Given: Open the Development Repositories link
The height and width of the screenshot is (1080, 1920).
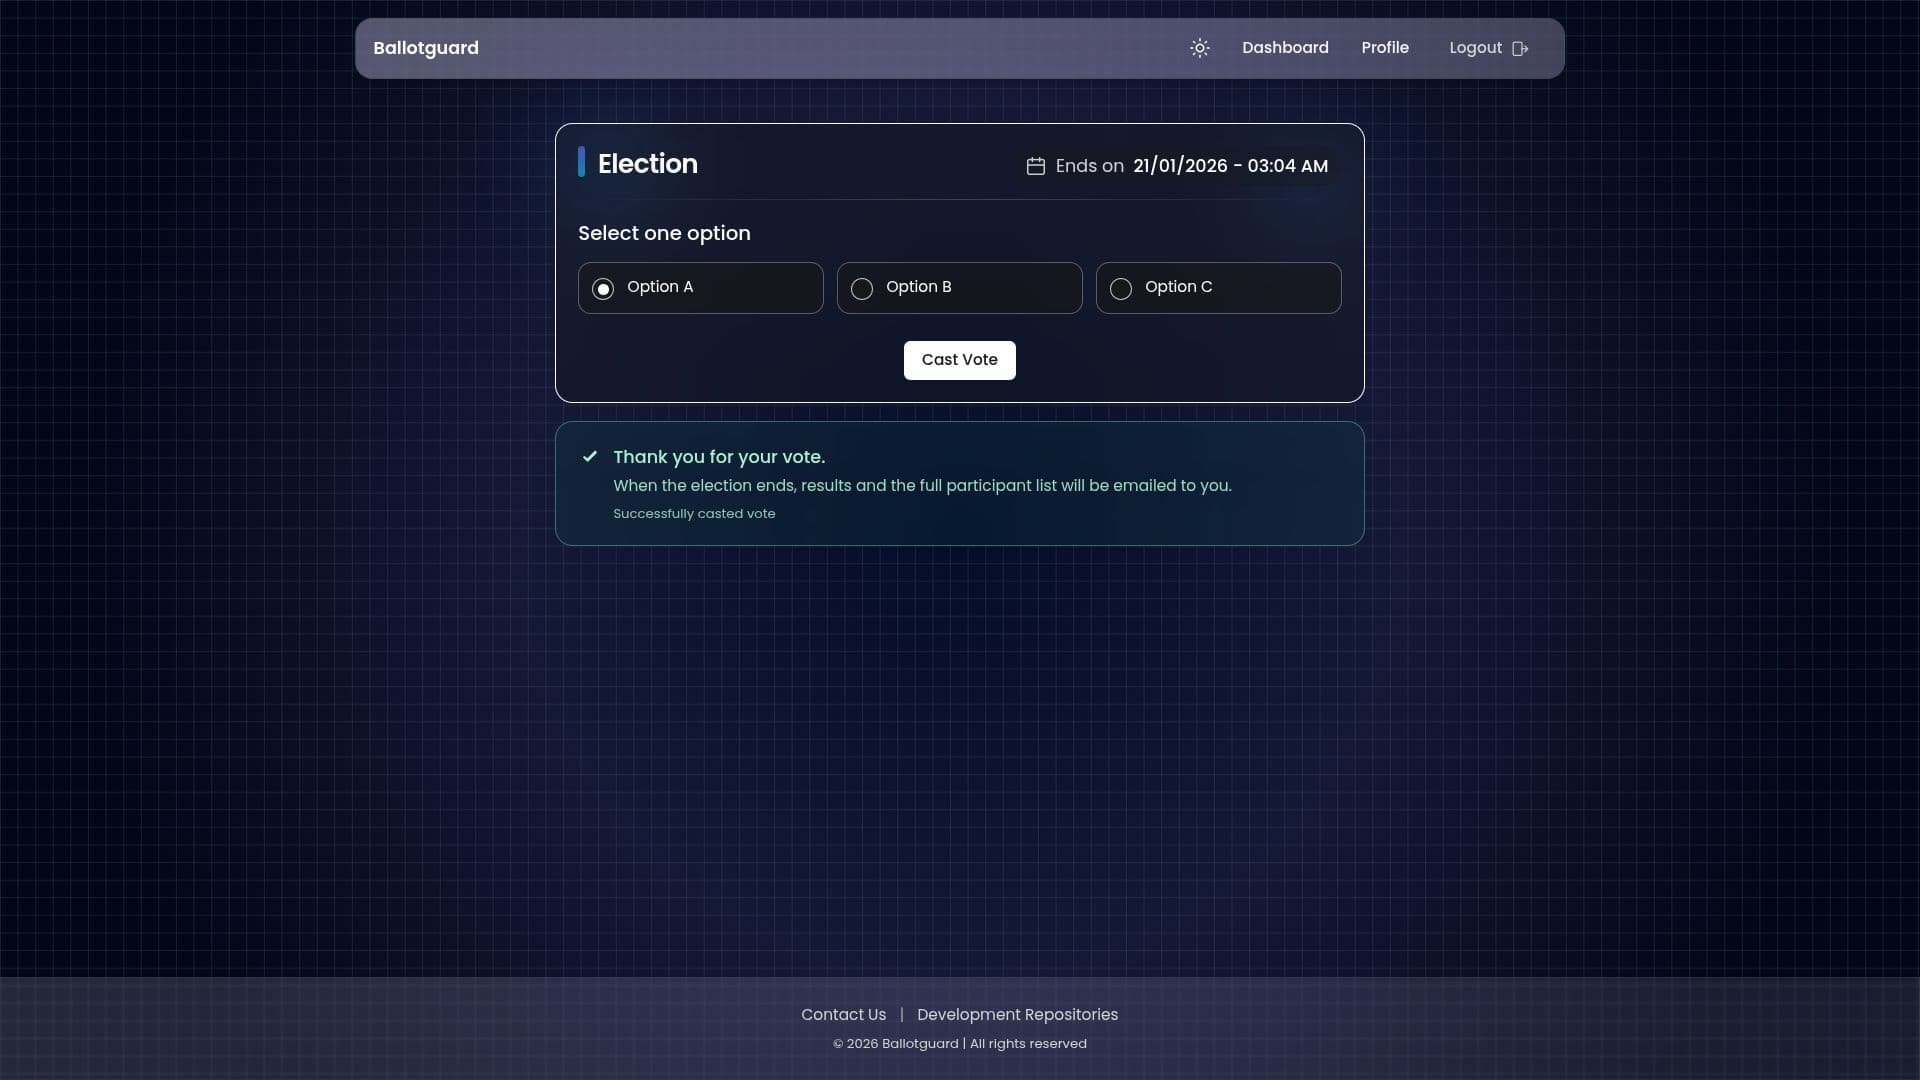Looking at the screenshot, I should click(1016, 1014).
